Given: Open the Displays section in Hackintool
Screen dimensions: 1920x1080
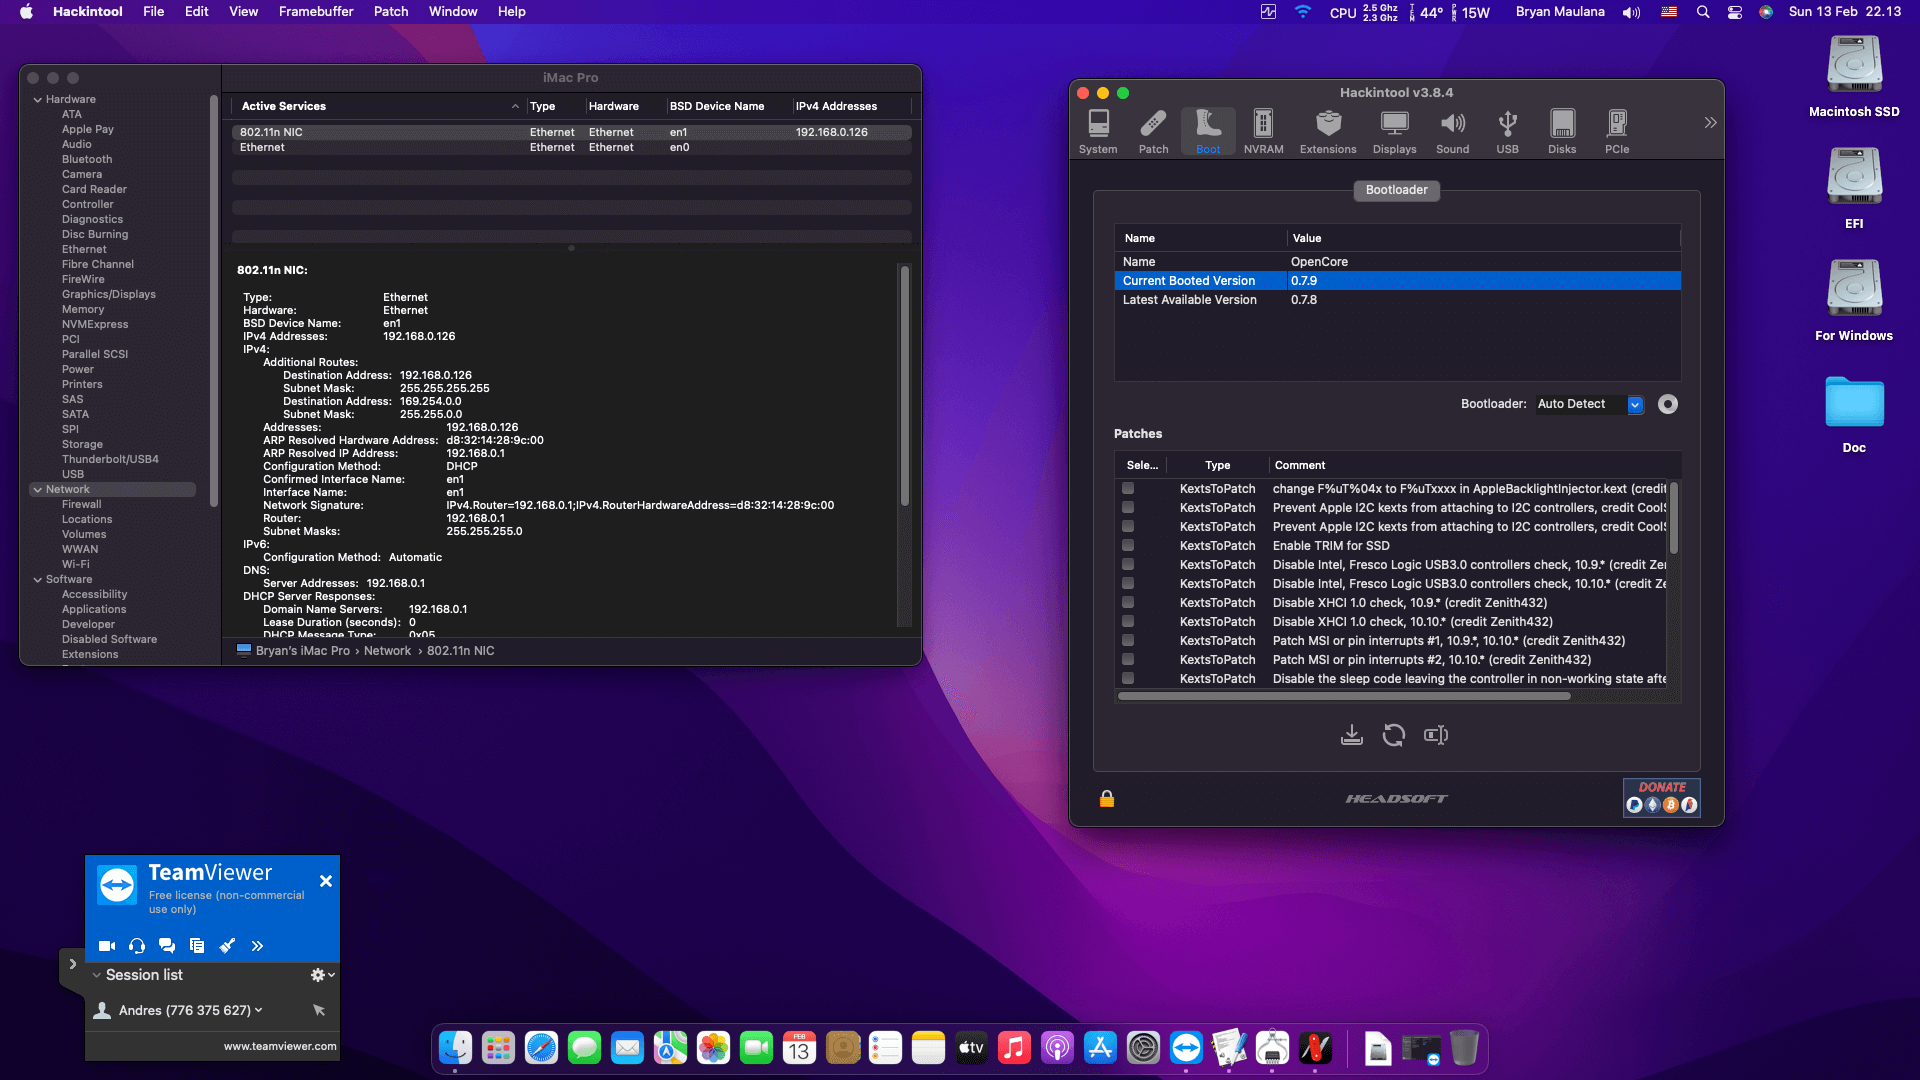Looking at the screenshot, I should [1394, 131].
